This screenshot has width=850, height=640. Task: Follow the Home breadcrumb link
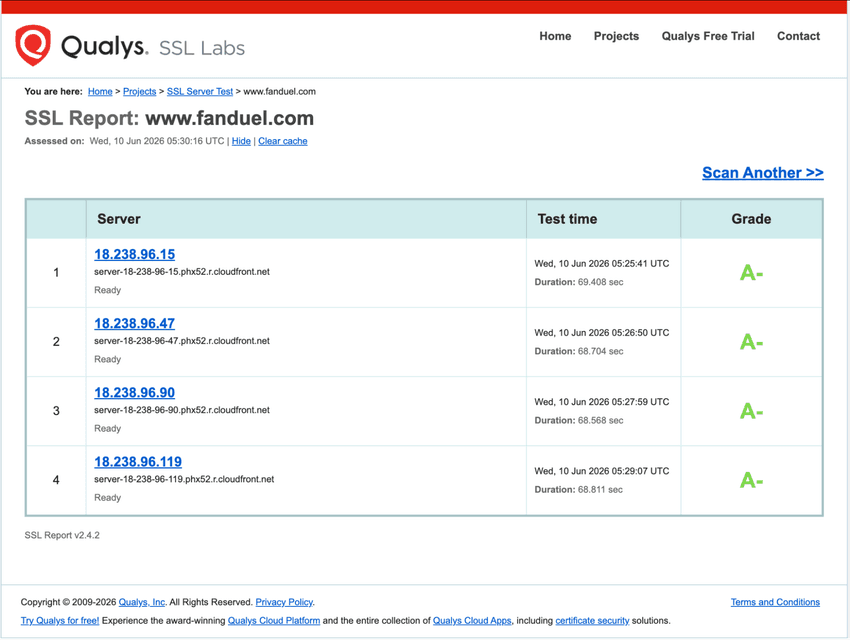(100, 92)
